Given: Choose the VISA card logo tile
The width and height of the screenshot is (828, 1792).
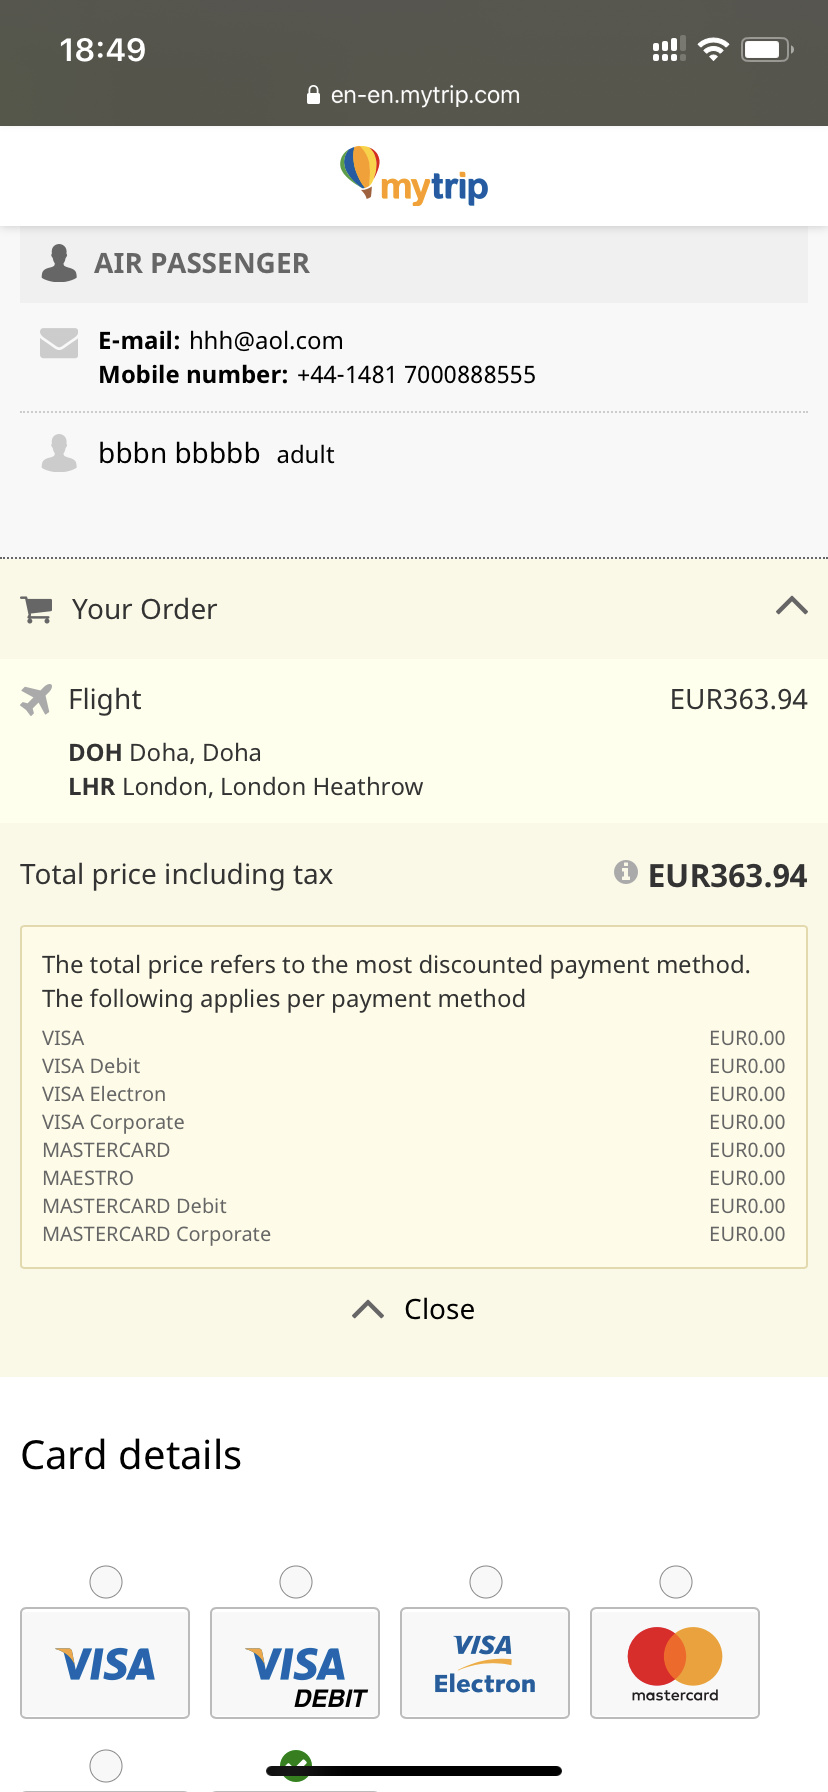Looking at the screenshot, I should pyautogui.click(x=105, y=1663).
